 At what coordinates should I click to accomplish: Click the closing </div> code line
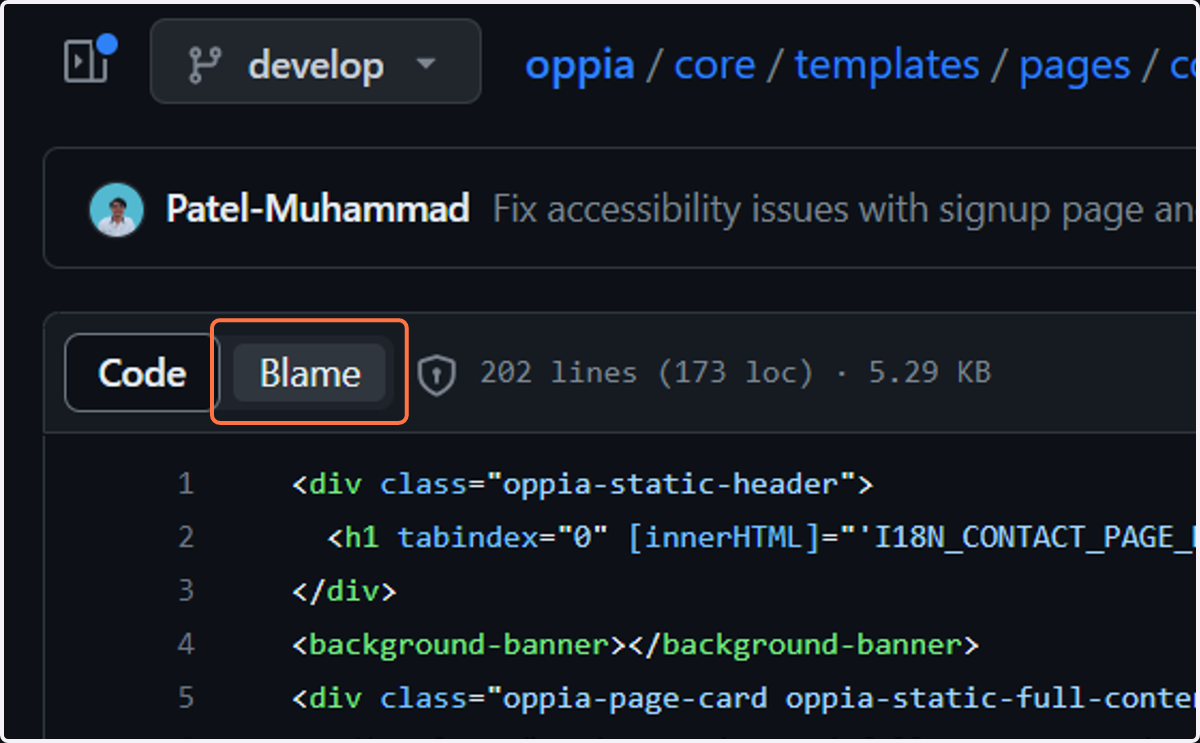pos(344,591)
